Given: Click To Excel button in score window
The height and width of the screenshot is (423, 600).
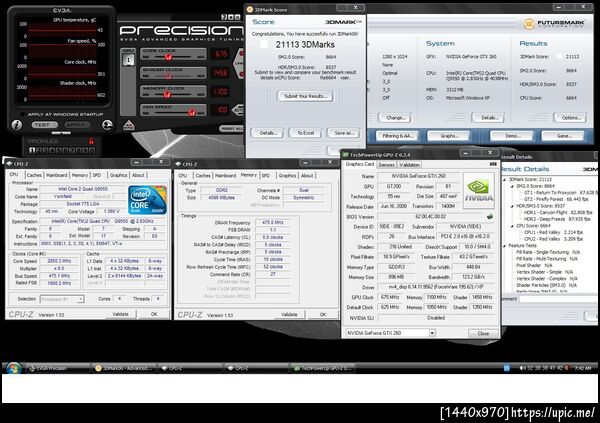Looking at the screenshot, I should click(305, 133).
